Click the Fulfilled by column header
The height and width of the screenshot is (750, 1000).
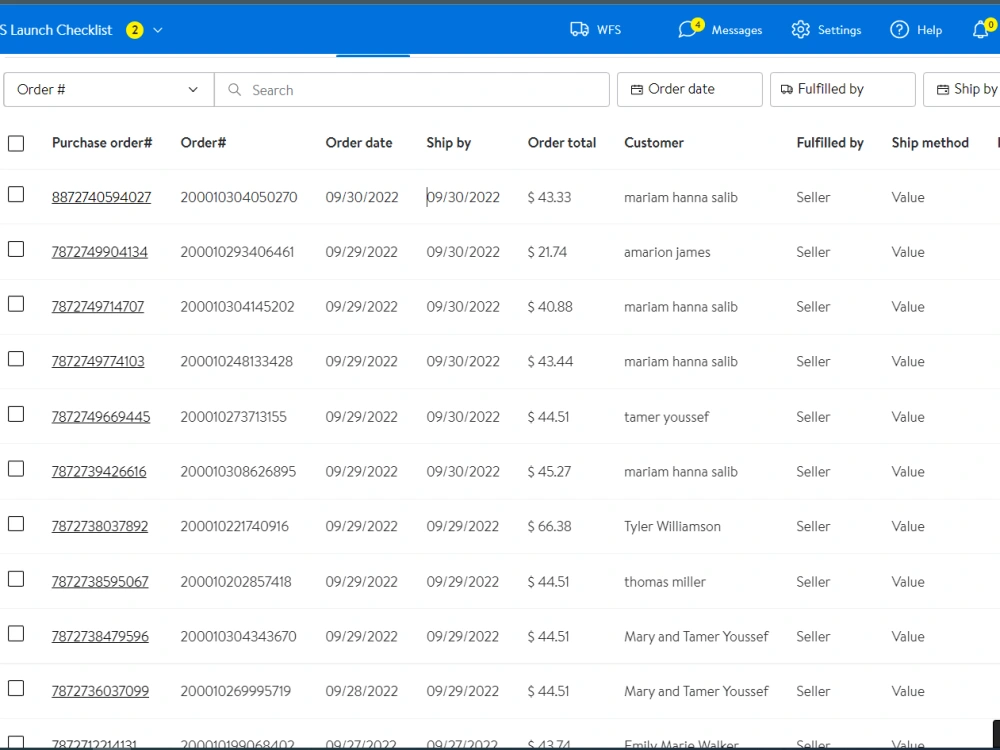[x=830, y=143]
